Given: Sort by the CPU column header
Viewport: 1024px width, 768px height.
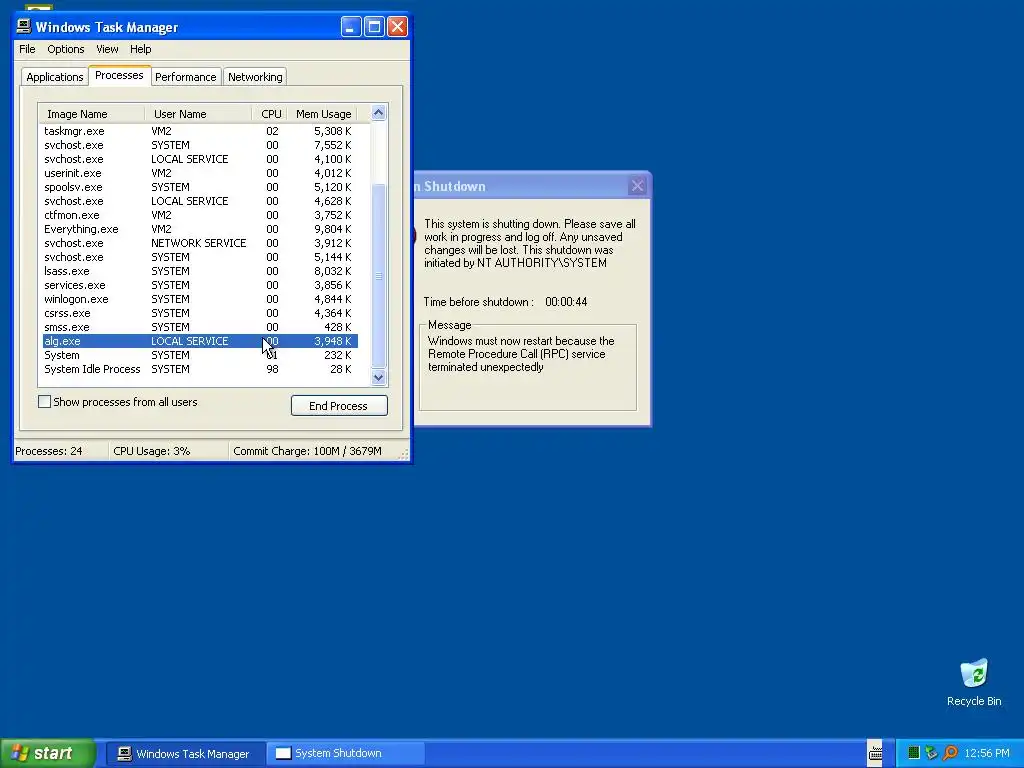Looking at the screenshot, I should 270,114.
